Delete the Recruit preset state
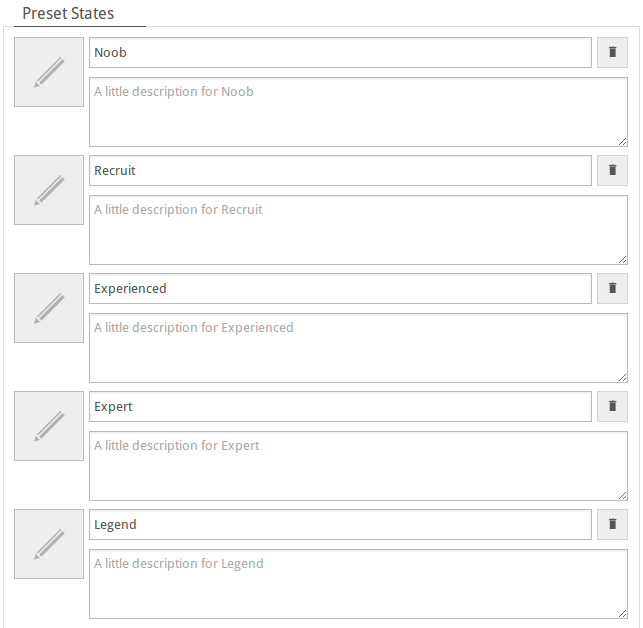This screenshot has width=643, height=628. 612,170
